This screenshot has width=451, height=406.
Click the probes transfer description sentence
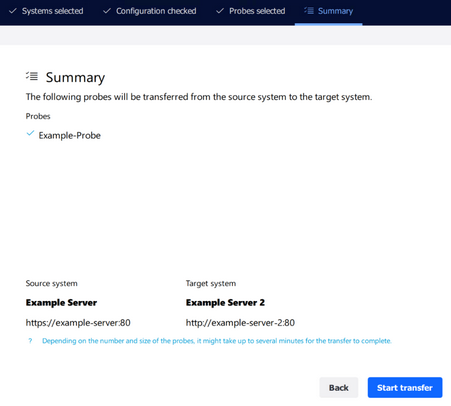click(x=199, y=97)
